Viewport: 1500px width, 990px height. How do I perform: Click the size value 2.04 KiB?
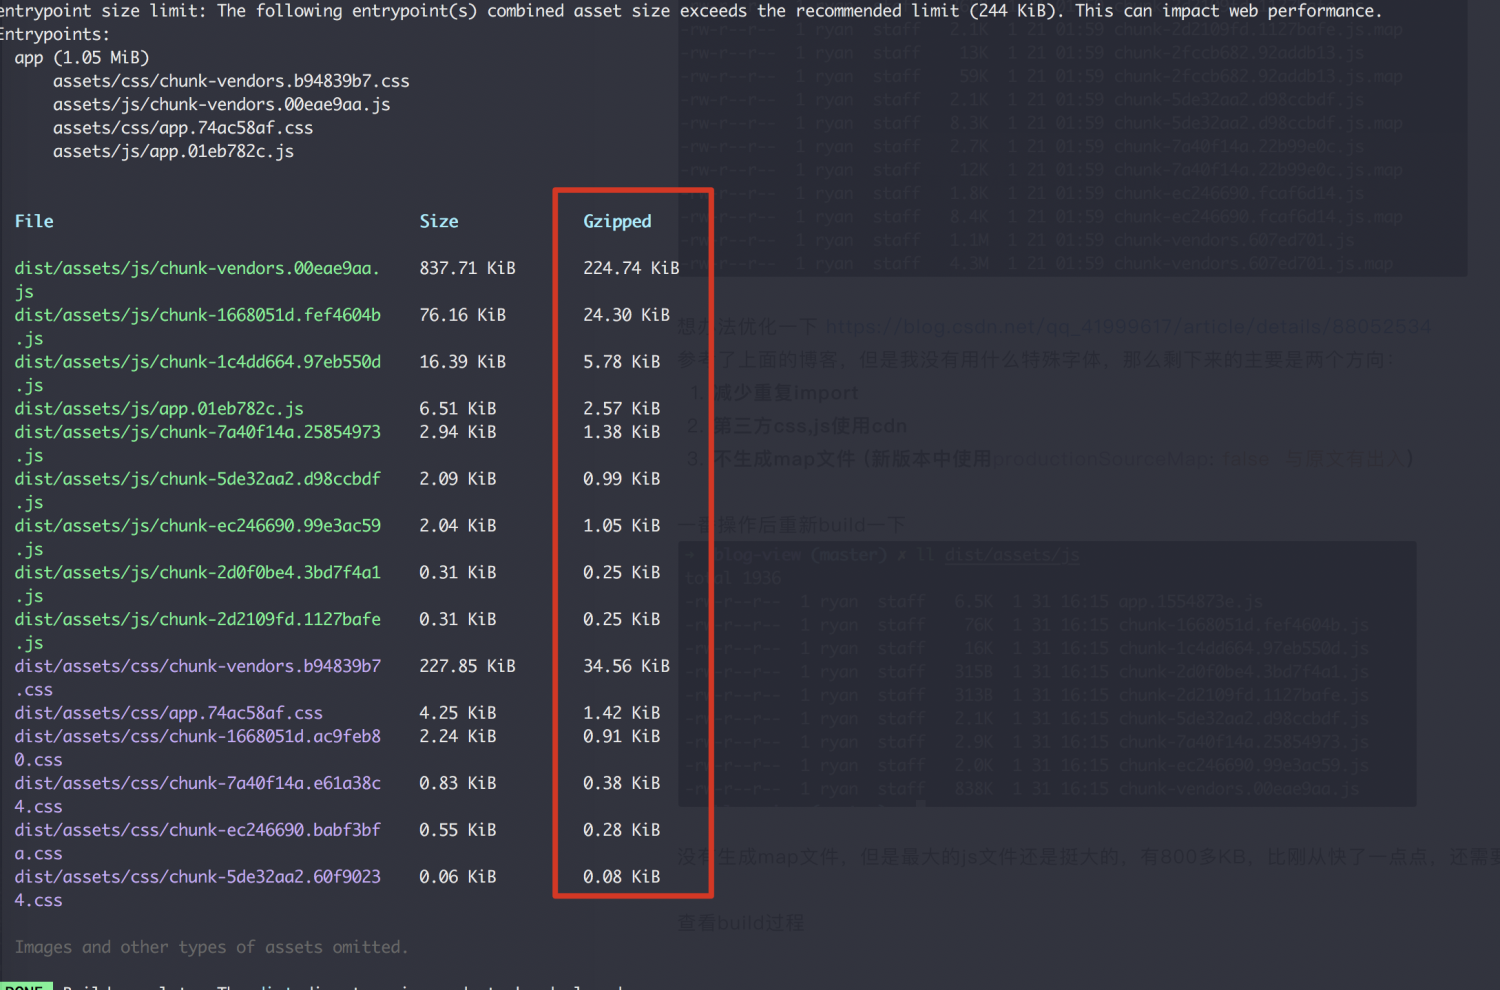pos(458,526)
